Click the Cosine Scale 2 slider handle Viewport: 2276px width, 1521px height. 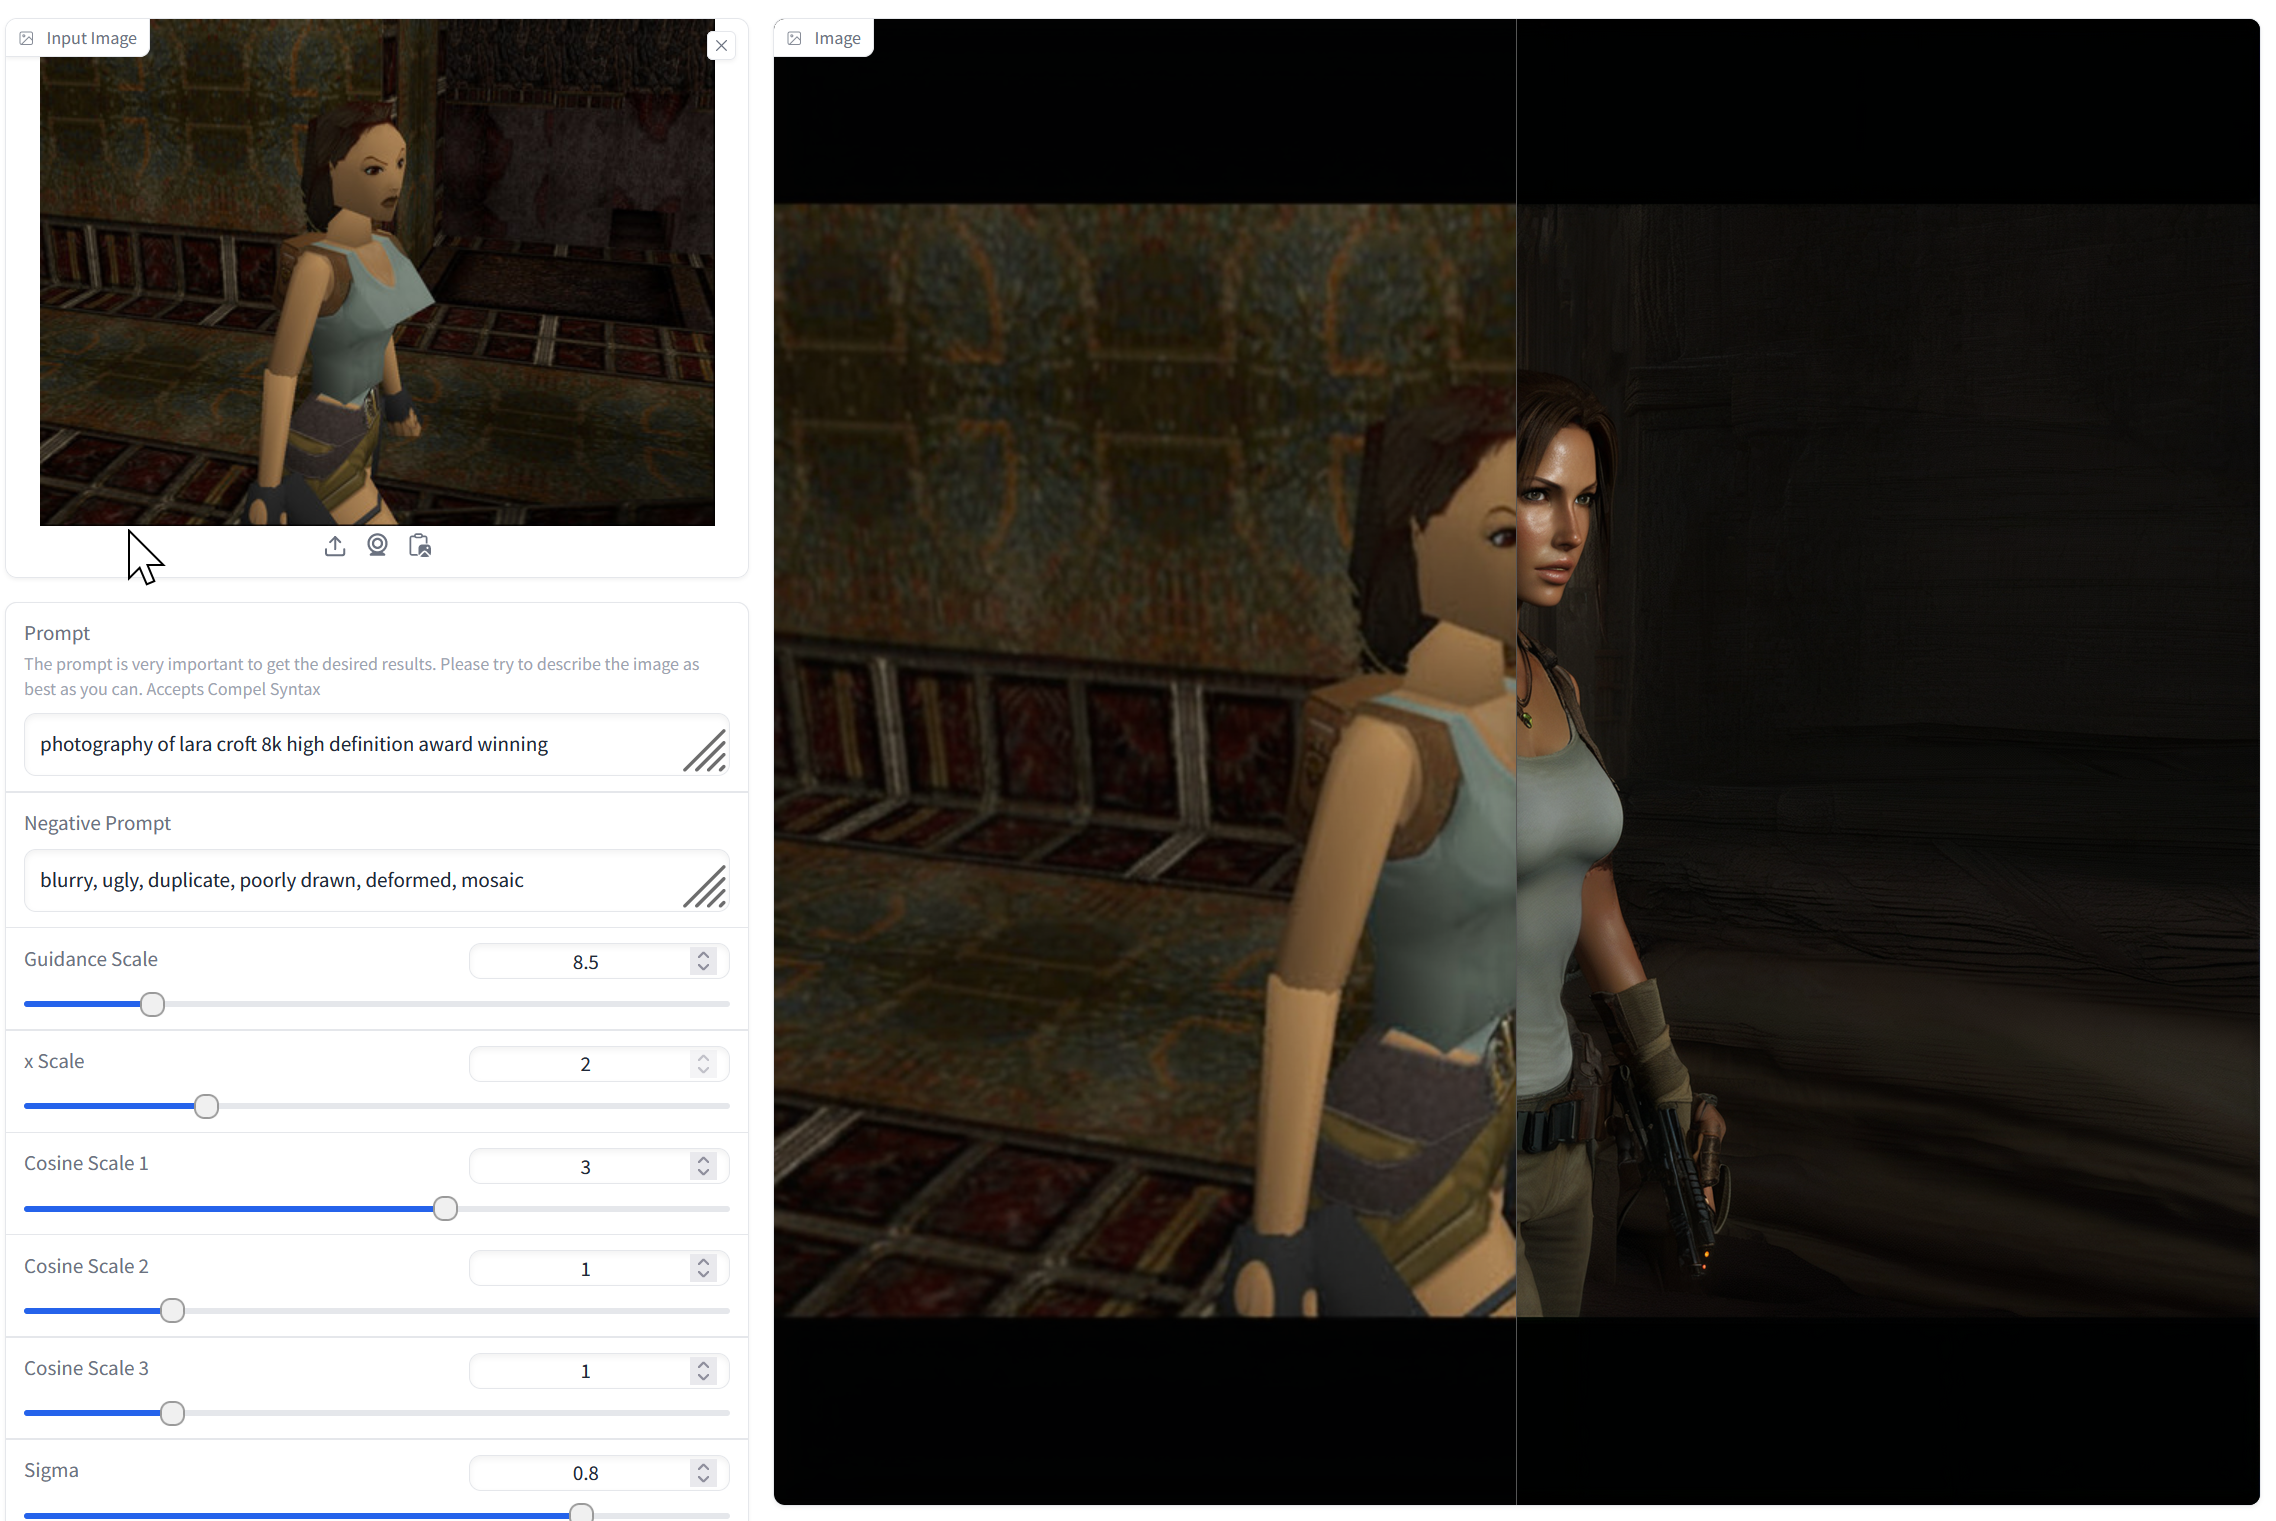tap(173, 1310)
